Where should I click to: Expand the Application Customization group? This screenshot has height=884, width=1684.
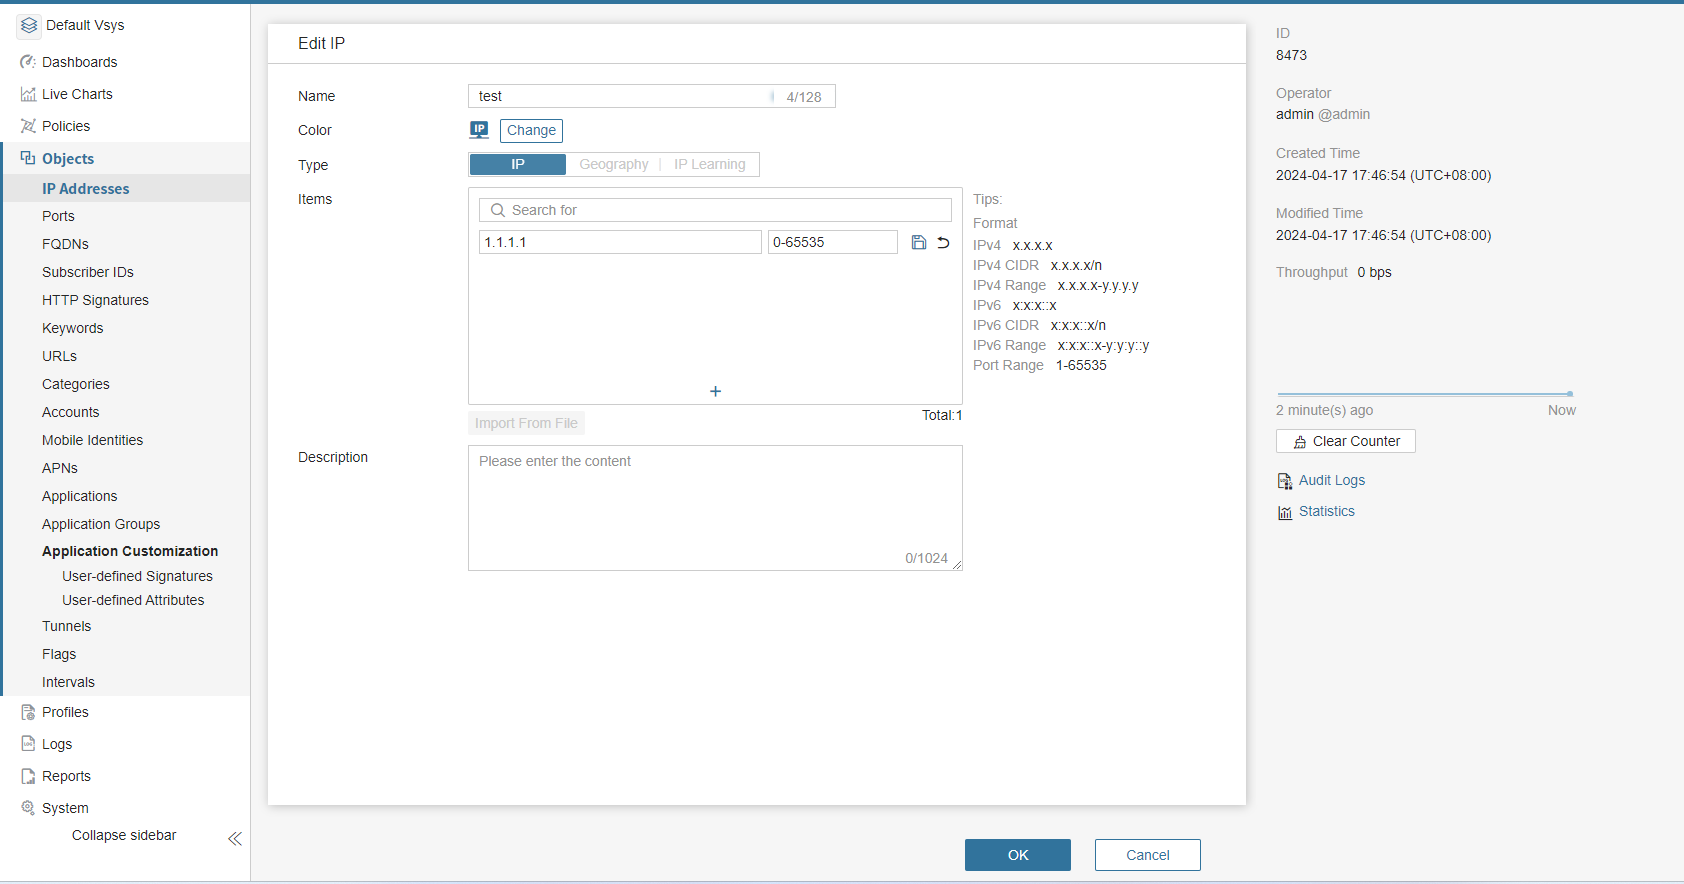130,551
